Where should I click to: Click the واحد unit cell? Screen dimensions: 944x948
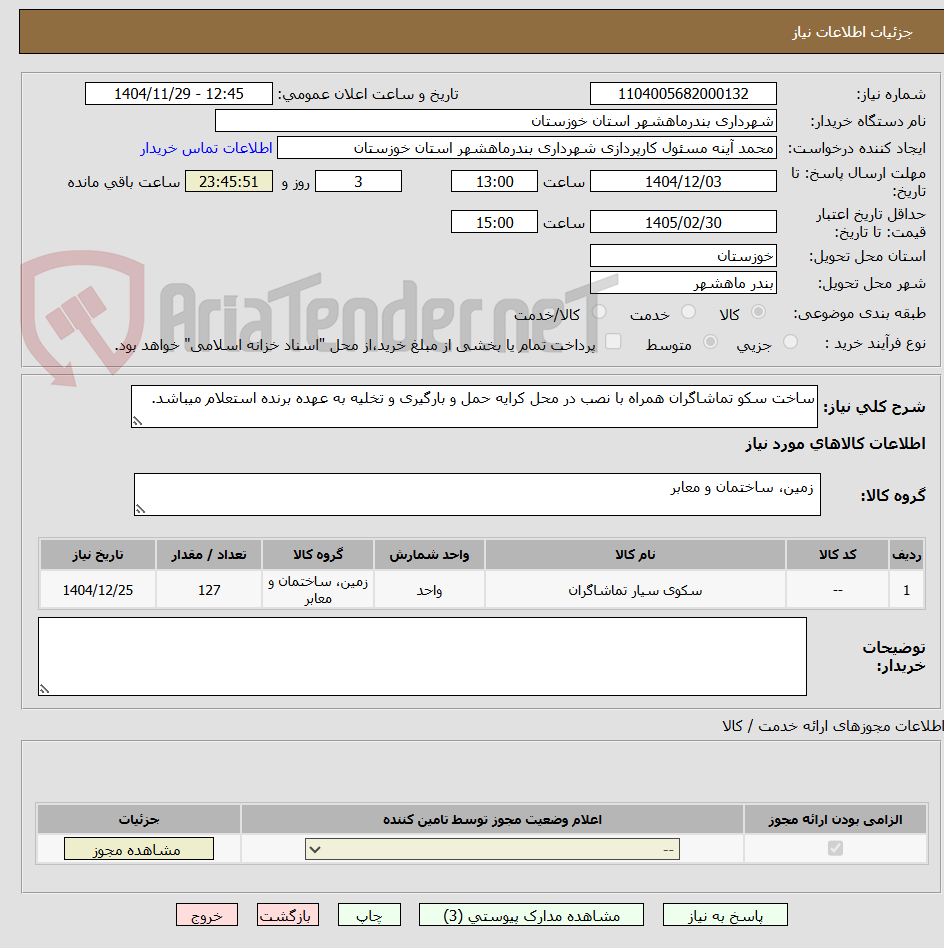coord(429,589)
